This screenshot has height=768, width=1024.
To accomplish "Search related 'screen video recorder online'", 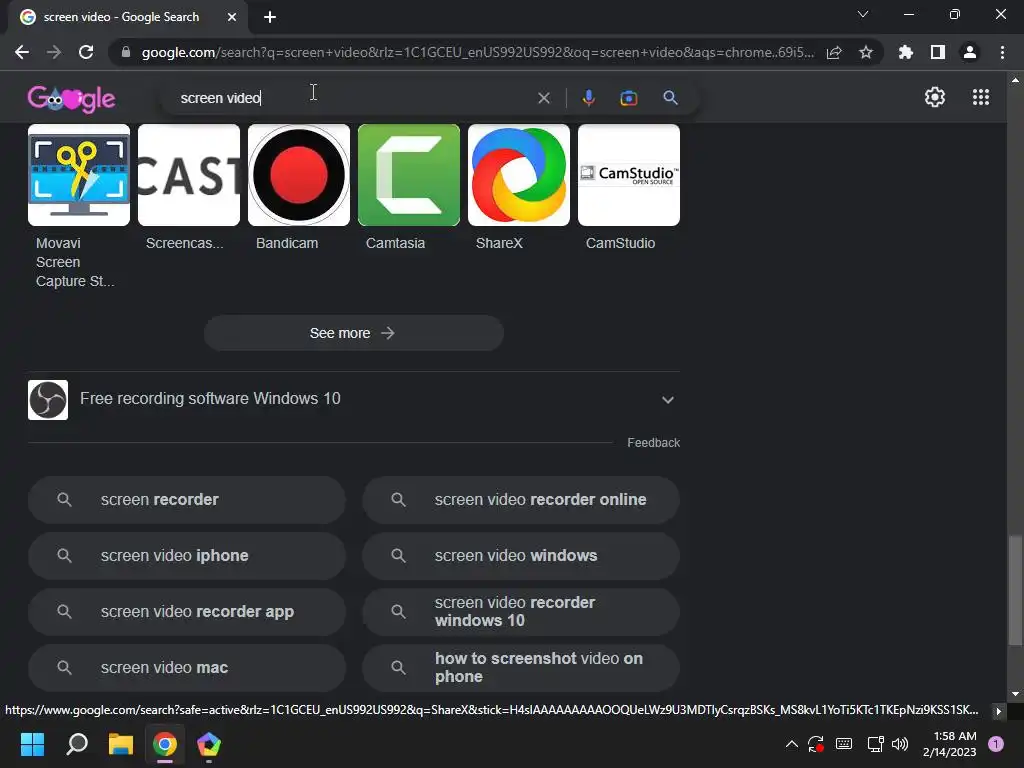I will point(521,500).
